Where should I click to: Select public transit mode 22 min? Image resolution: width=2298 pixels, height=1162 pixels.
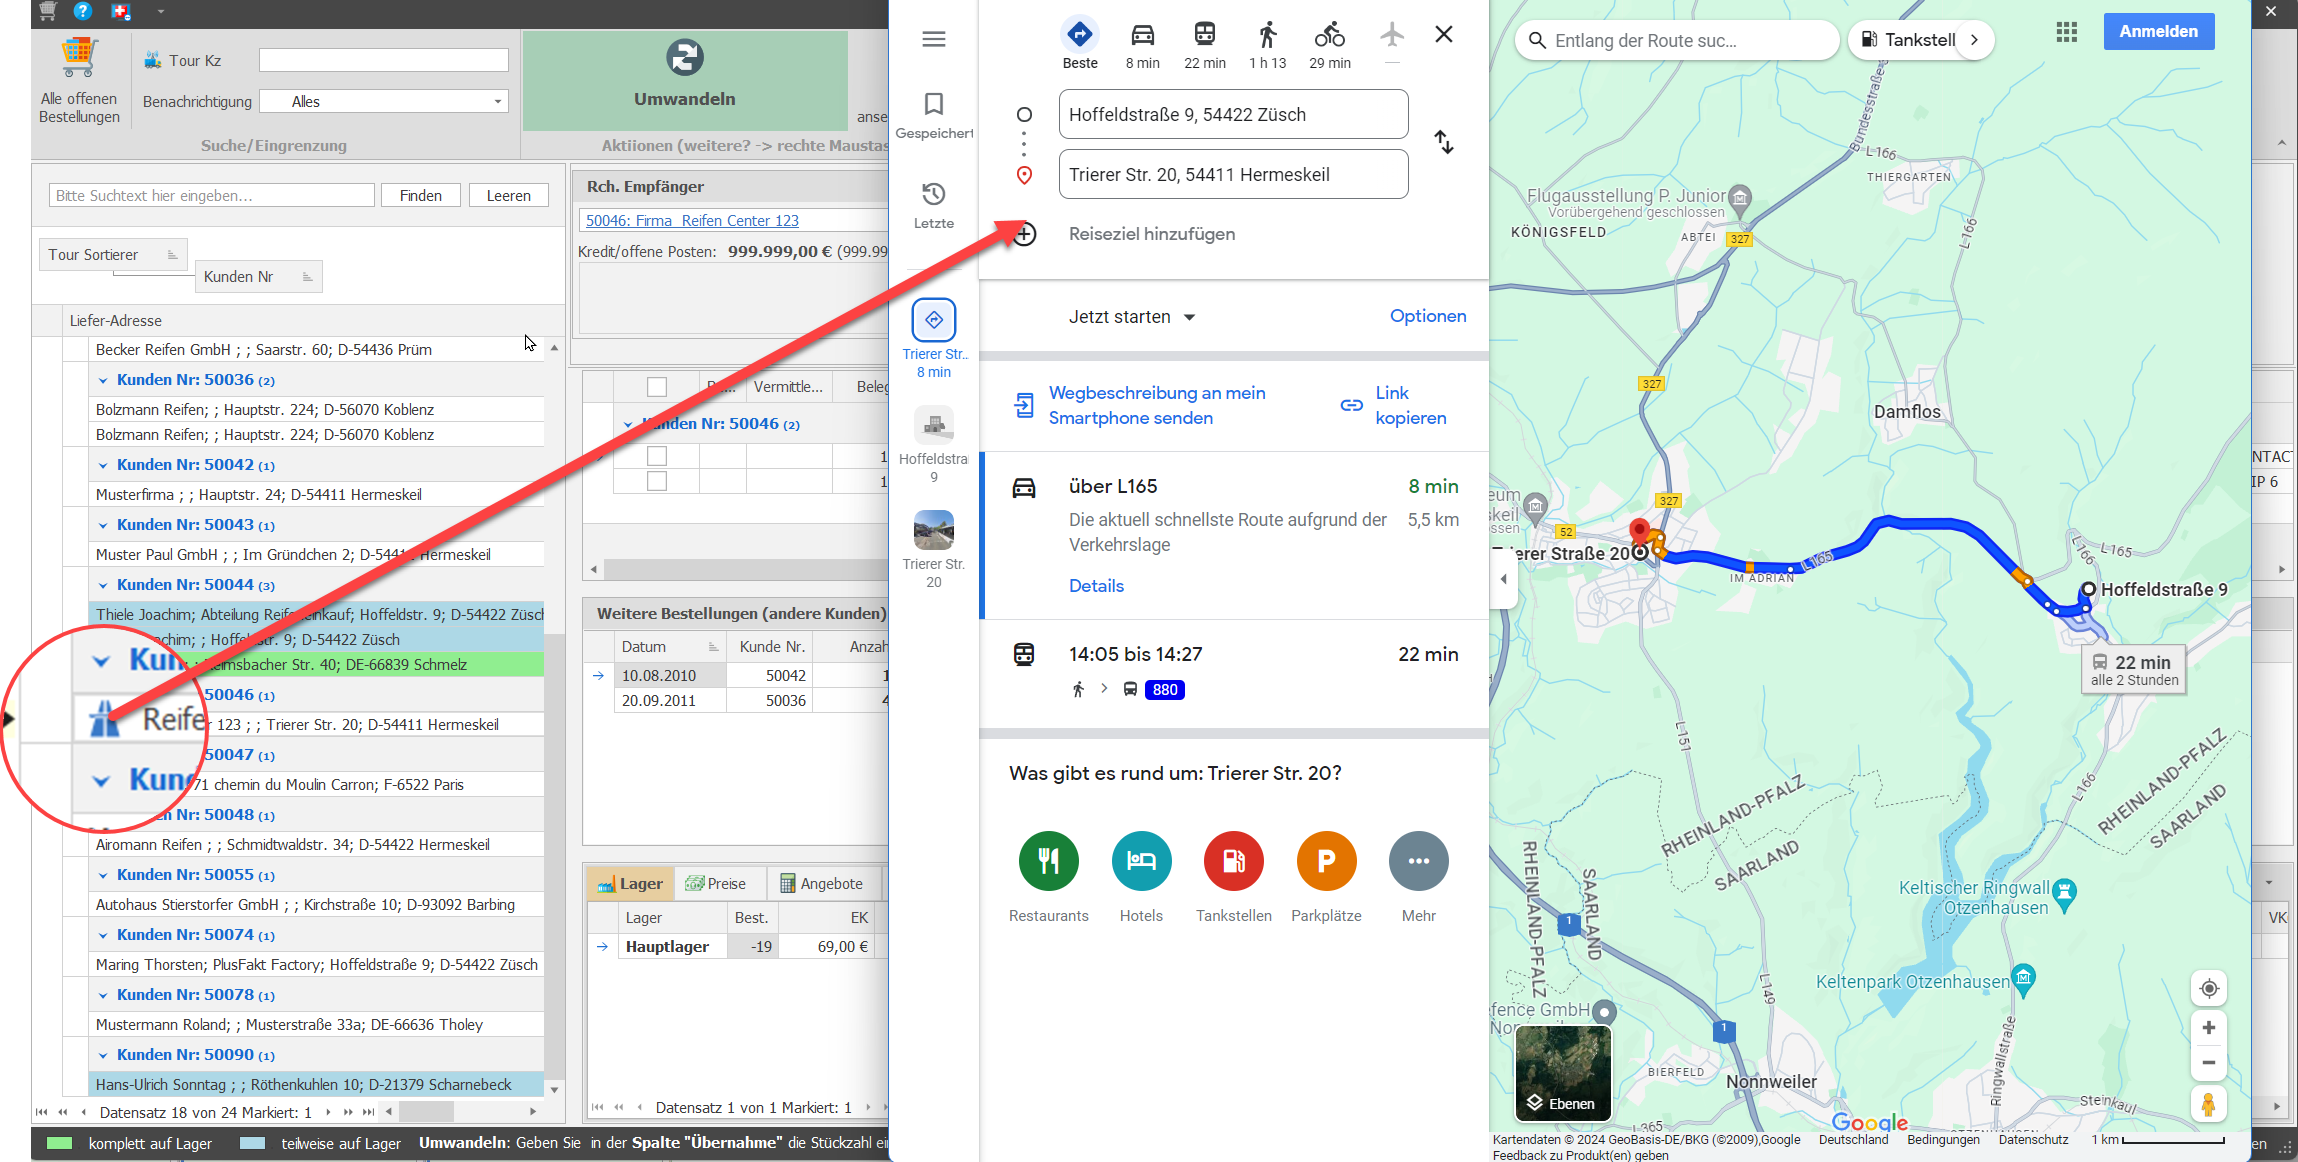pyautogui.click(x=1204, y=44)
